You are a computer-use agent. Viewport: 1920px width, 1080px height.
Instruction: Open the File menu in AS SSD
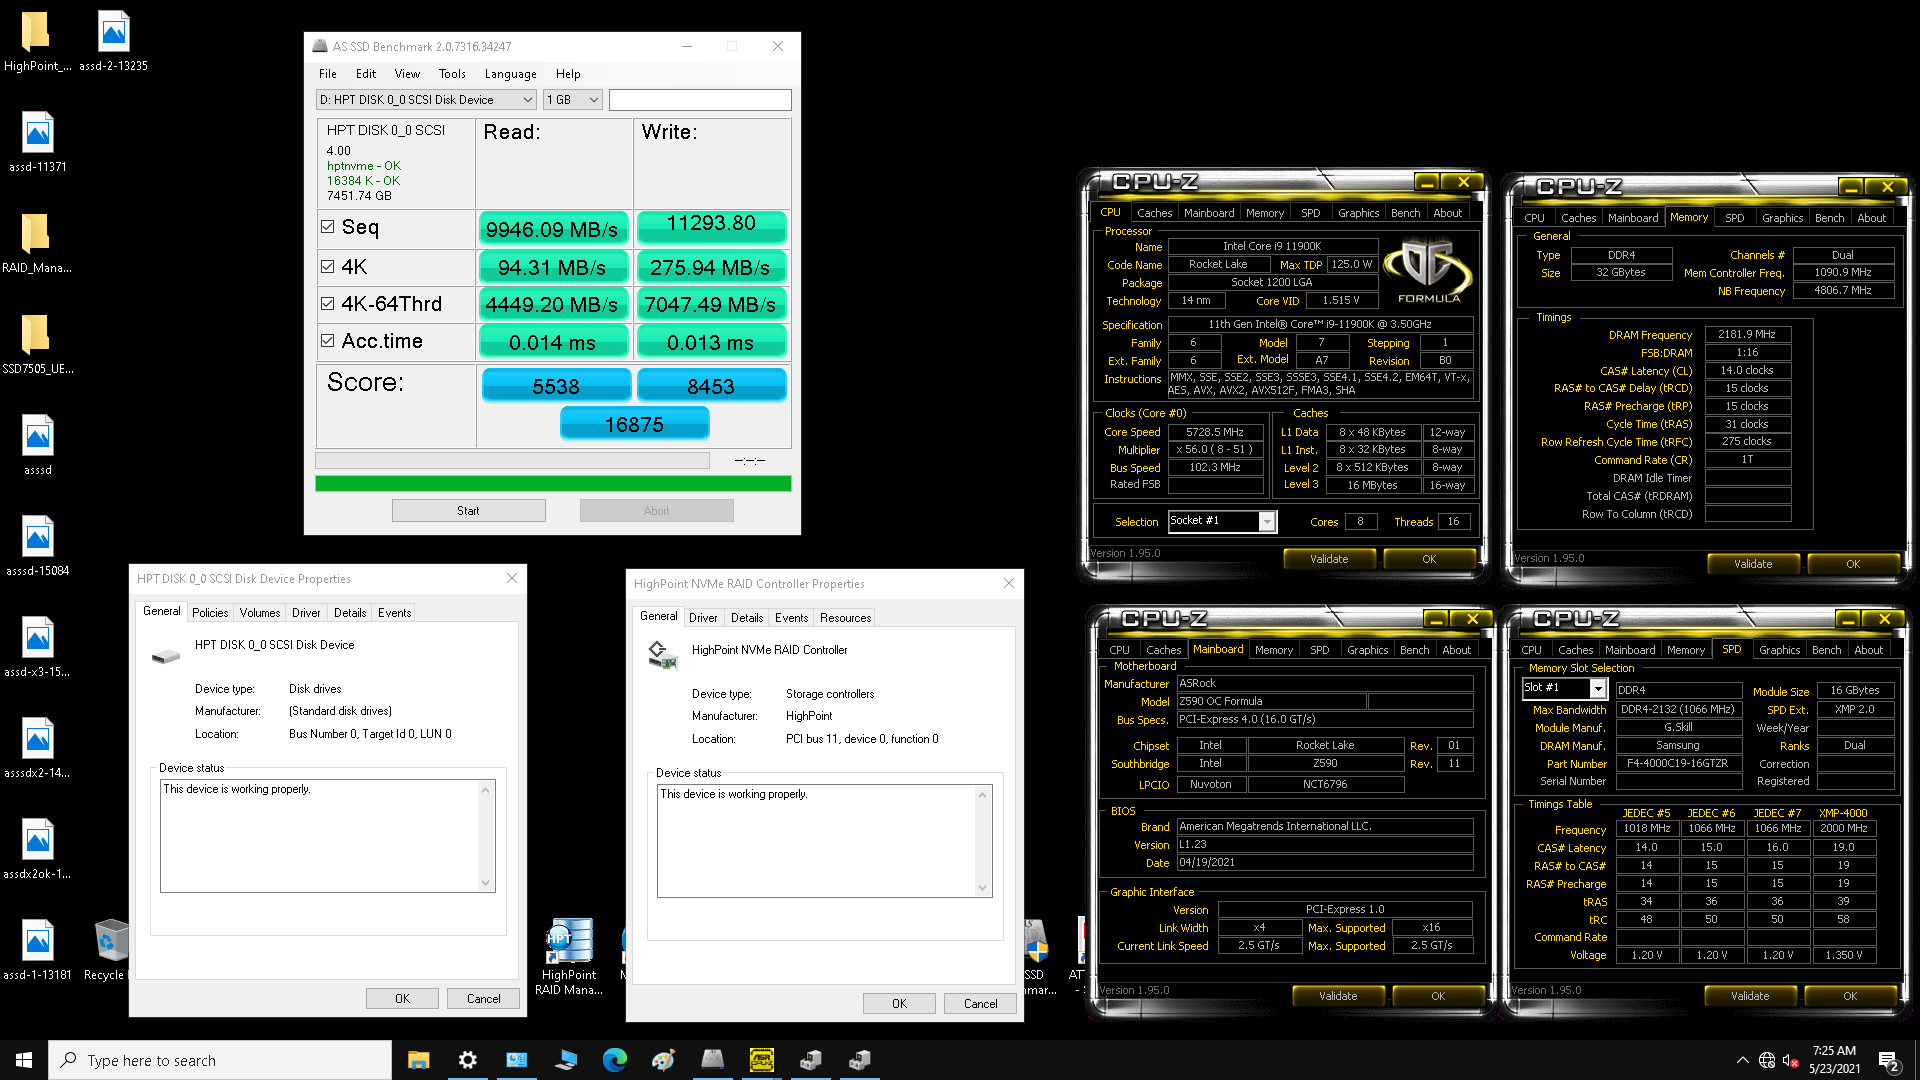(328, 74)
